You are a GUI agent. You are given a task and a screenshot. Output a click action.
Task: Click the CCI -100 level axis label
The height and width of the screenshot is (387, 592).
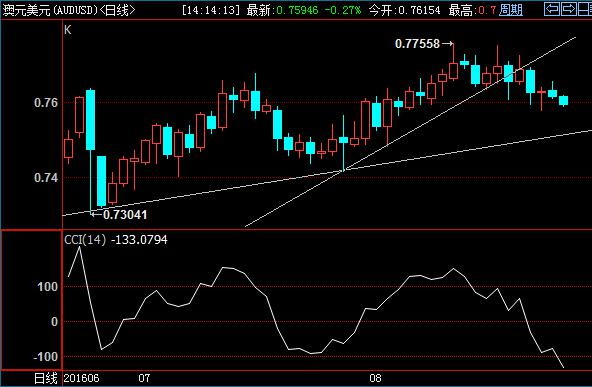[x=45, y=356]
